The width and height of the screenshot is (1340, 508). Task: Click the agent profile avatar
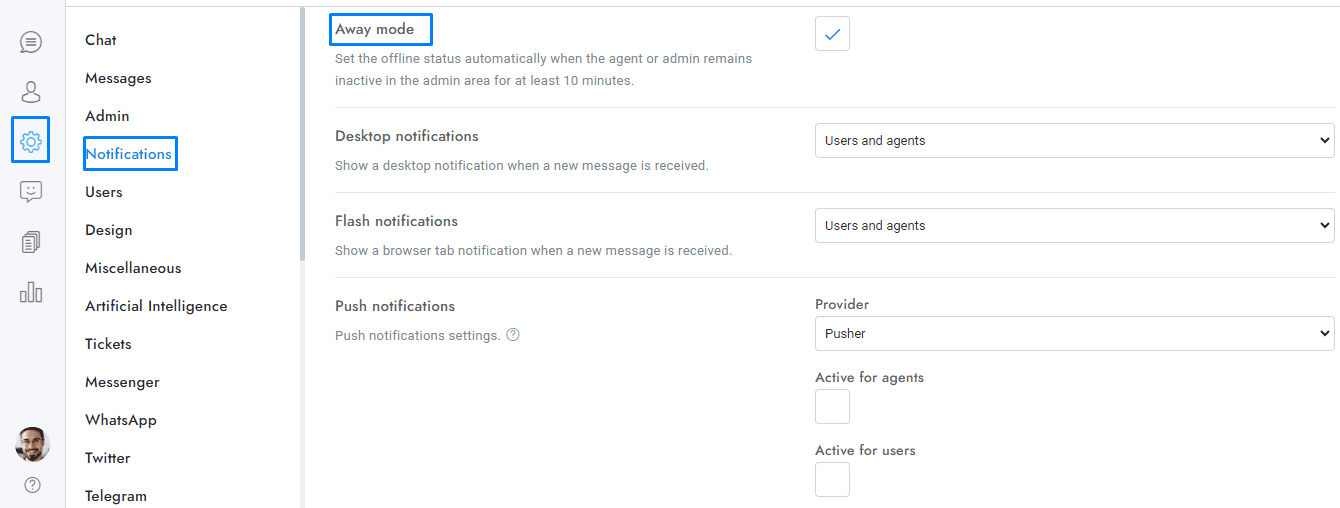(32, 444)
